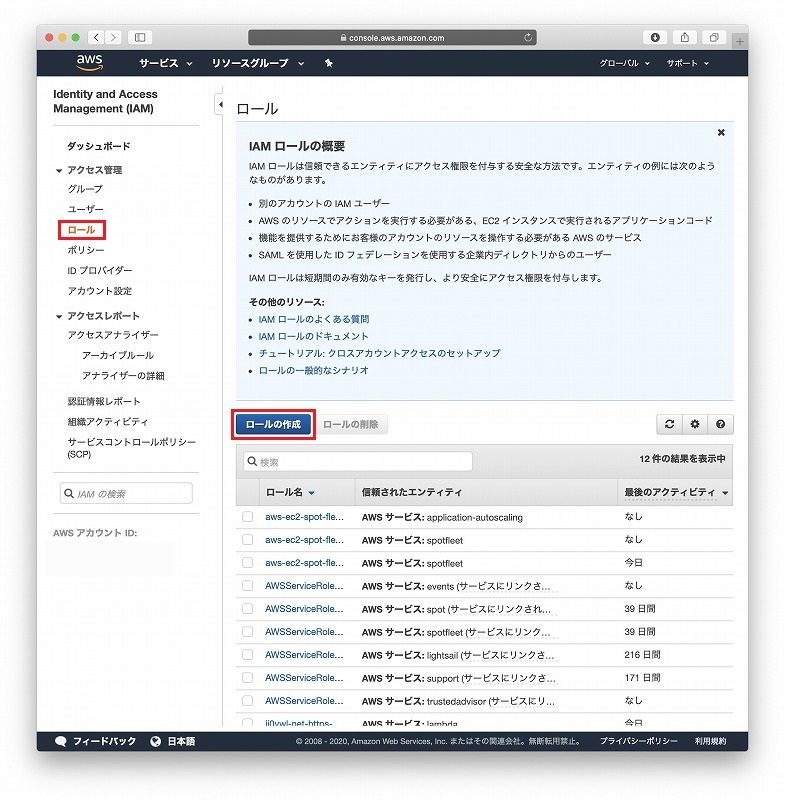
Task: Open サービスコントロールポリシー (SCP) in sidebar
Action: [132, 448]
